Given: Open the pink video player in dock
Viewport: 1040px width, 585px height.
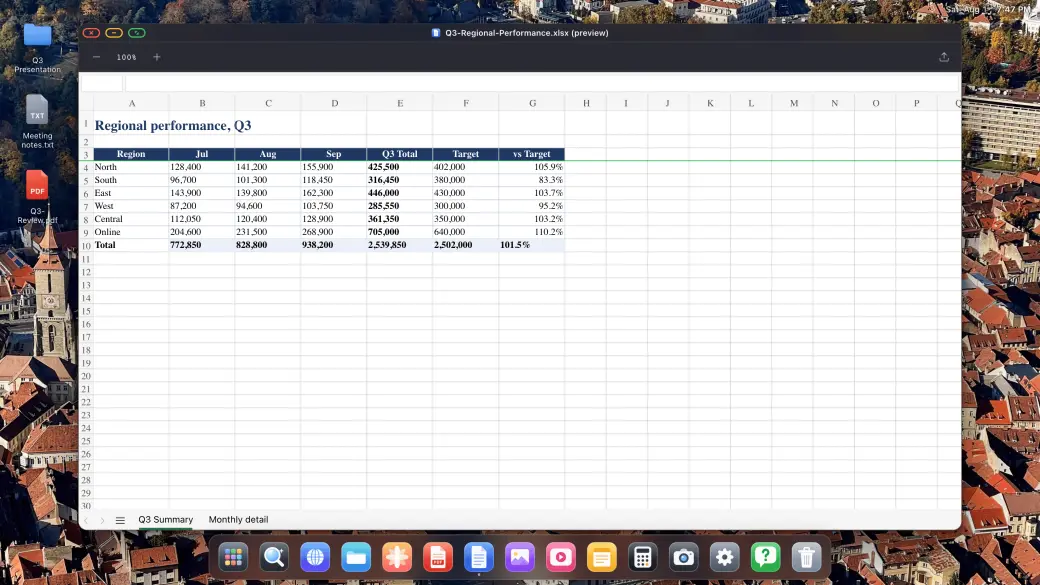Looking at the screenshot, I should [x=560, y=557].
